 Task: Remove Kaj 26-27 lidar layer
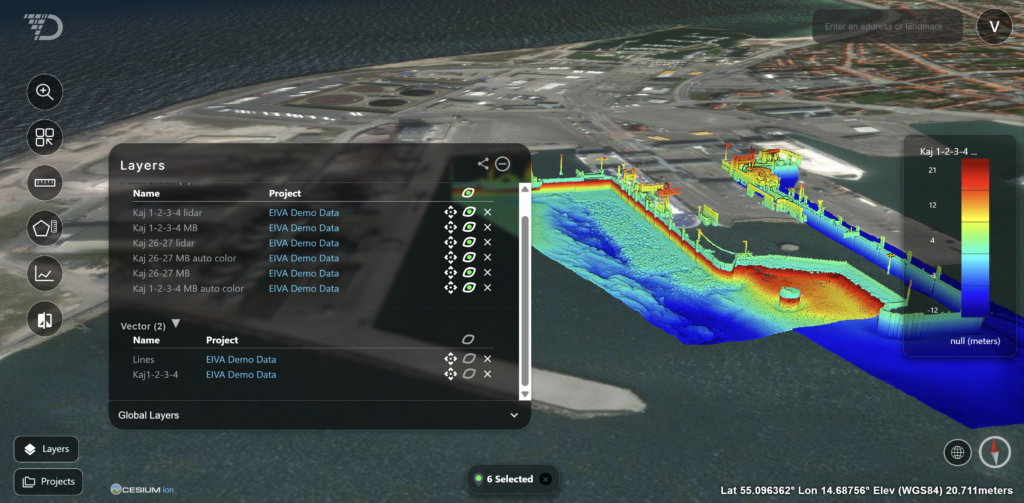(x=487, y=242)
